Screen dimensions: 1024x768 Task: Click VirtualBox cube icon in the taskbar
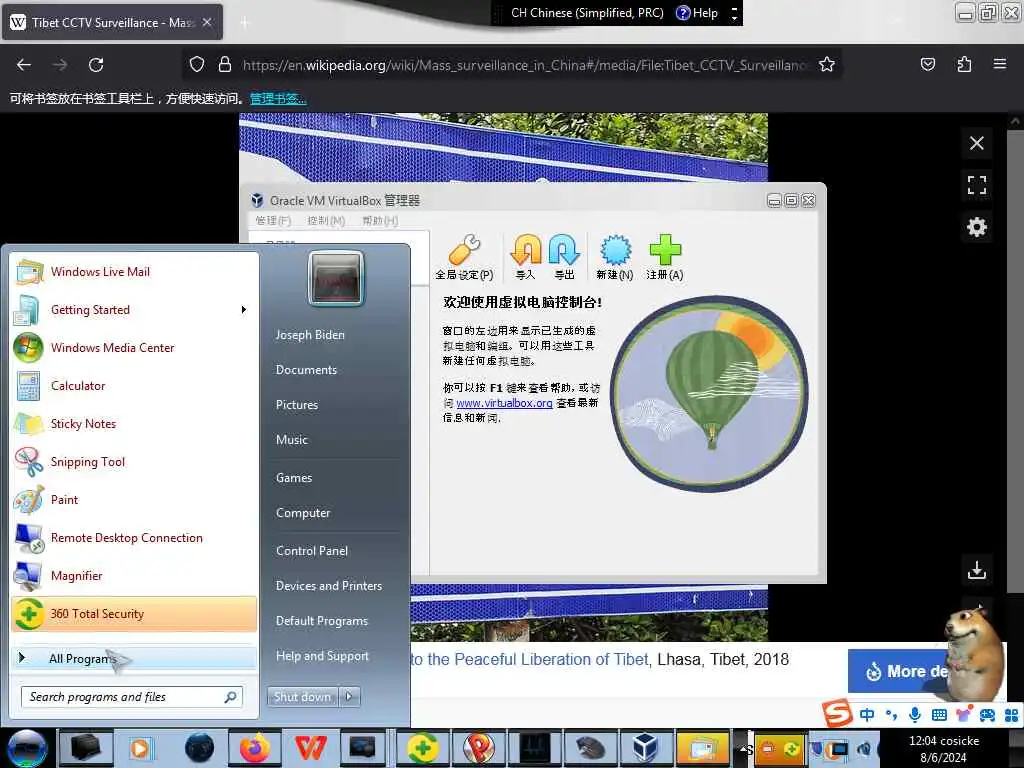click(x=645, y=748)
